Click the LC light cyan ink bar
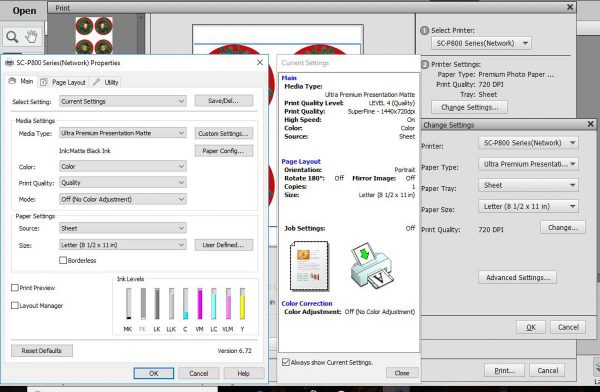The height and width of the screenshot is (392, 600). click(x=214, y=304)
